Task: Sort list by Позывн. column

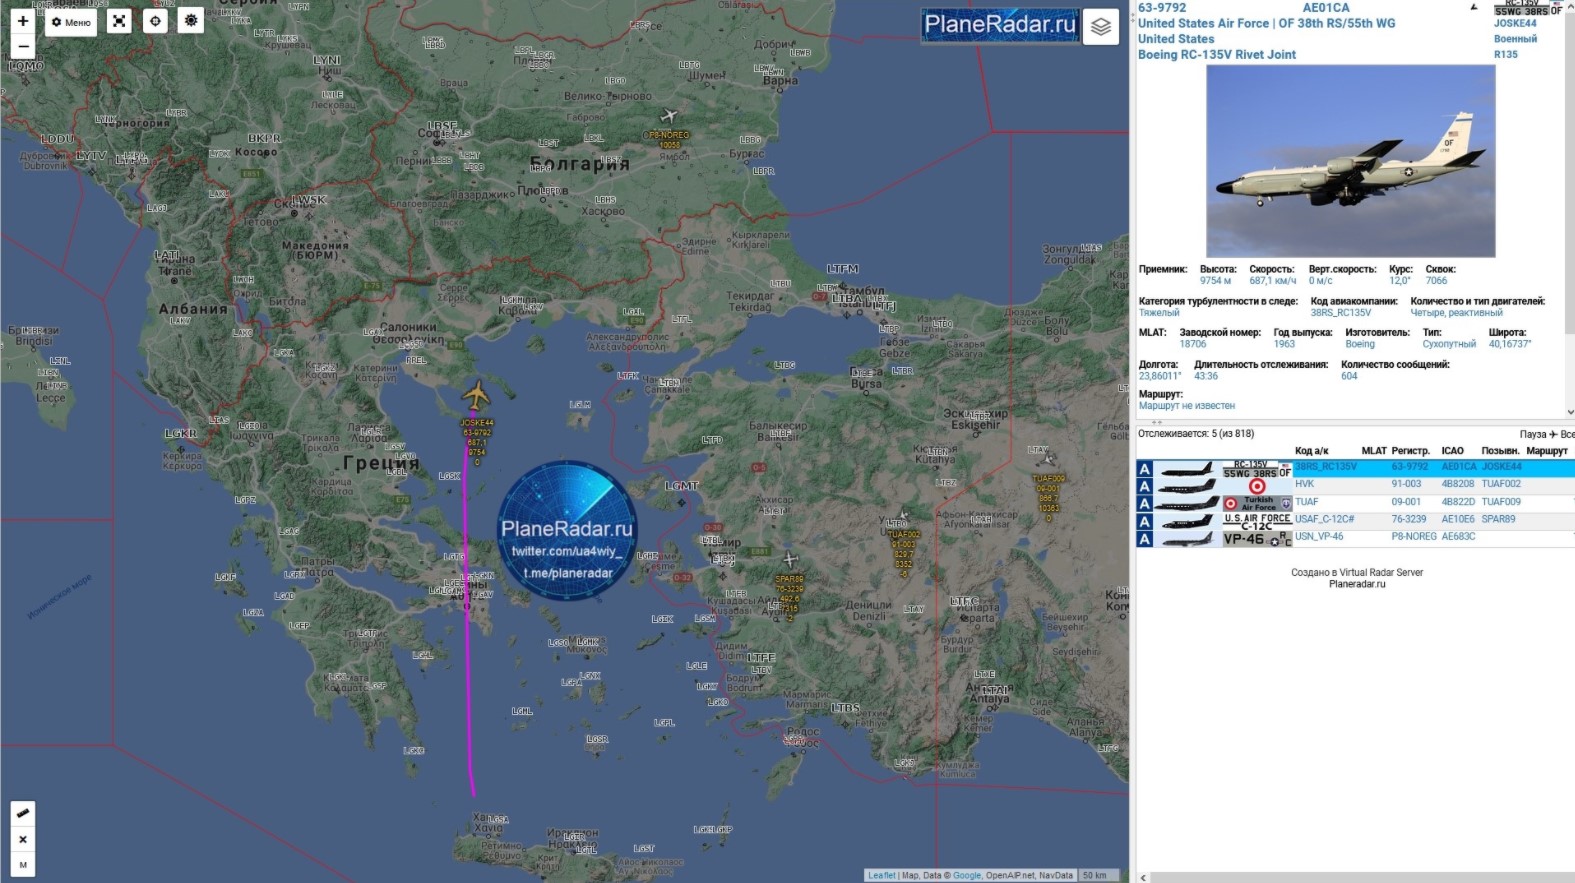Action: (1500, 451)
